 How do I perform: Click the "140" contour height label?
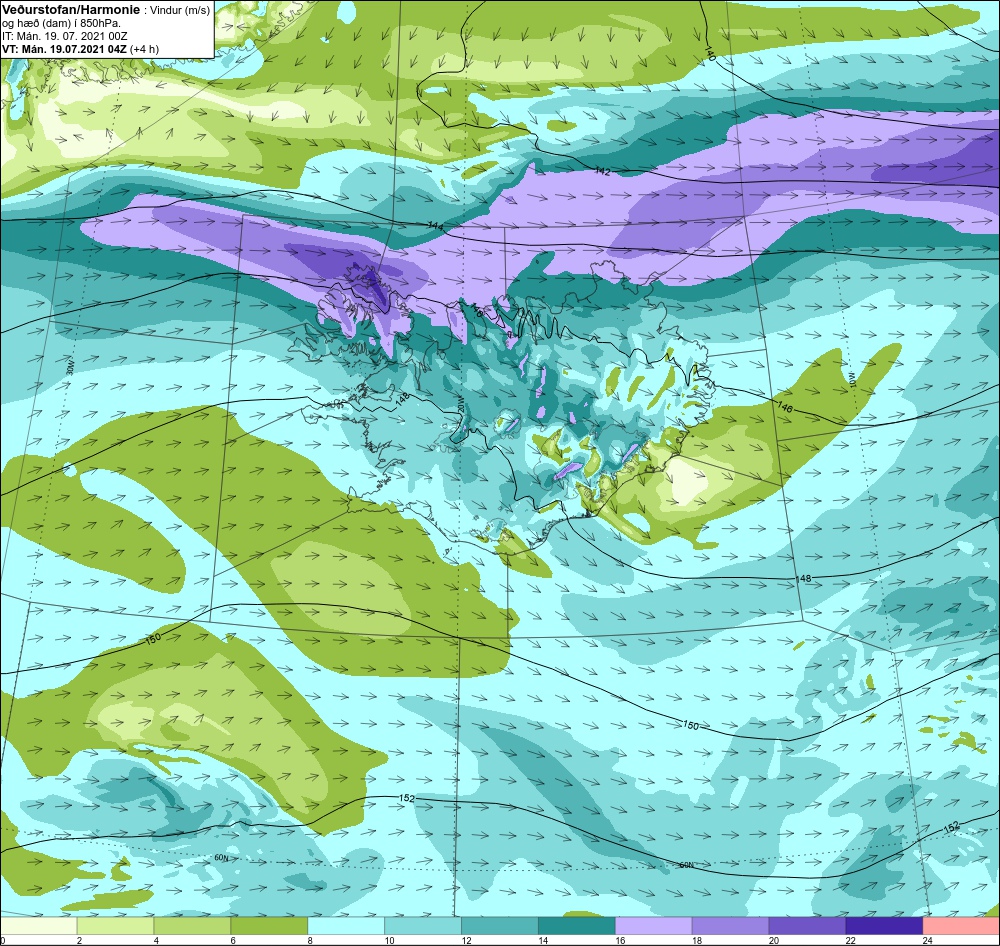[711, 54]
